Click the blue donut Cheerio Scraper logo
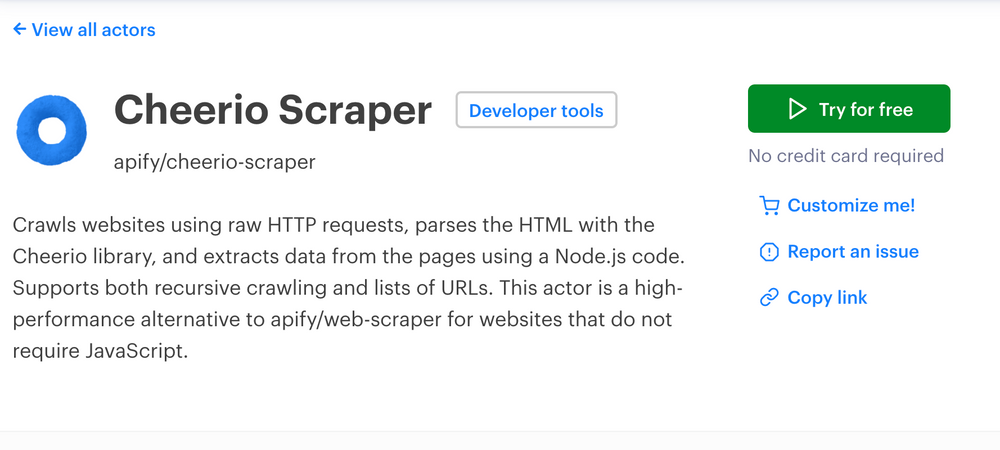Screen dimensions: 1000x450 [51, 130]
